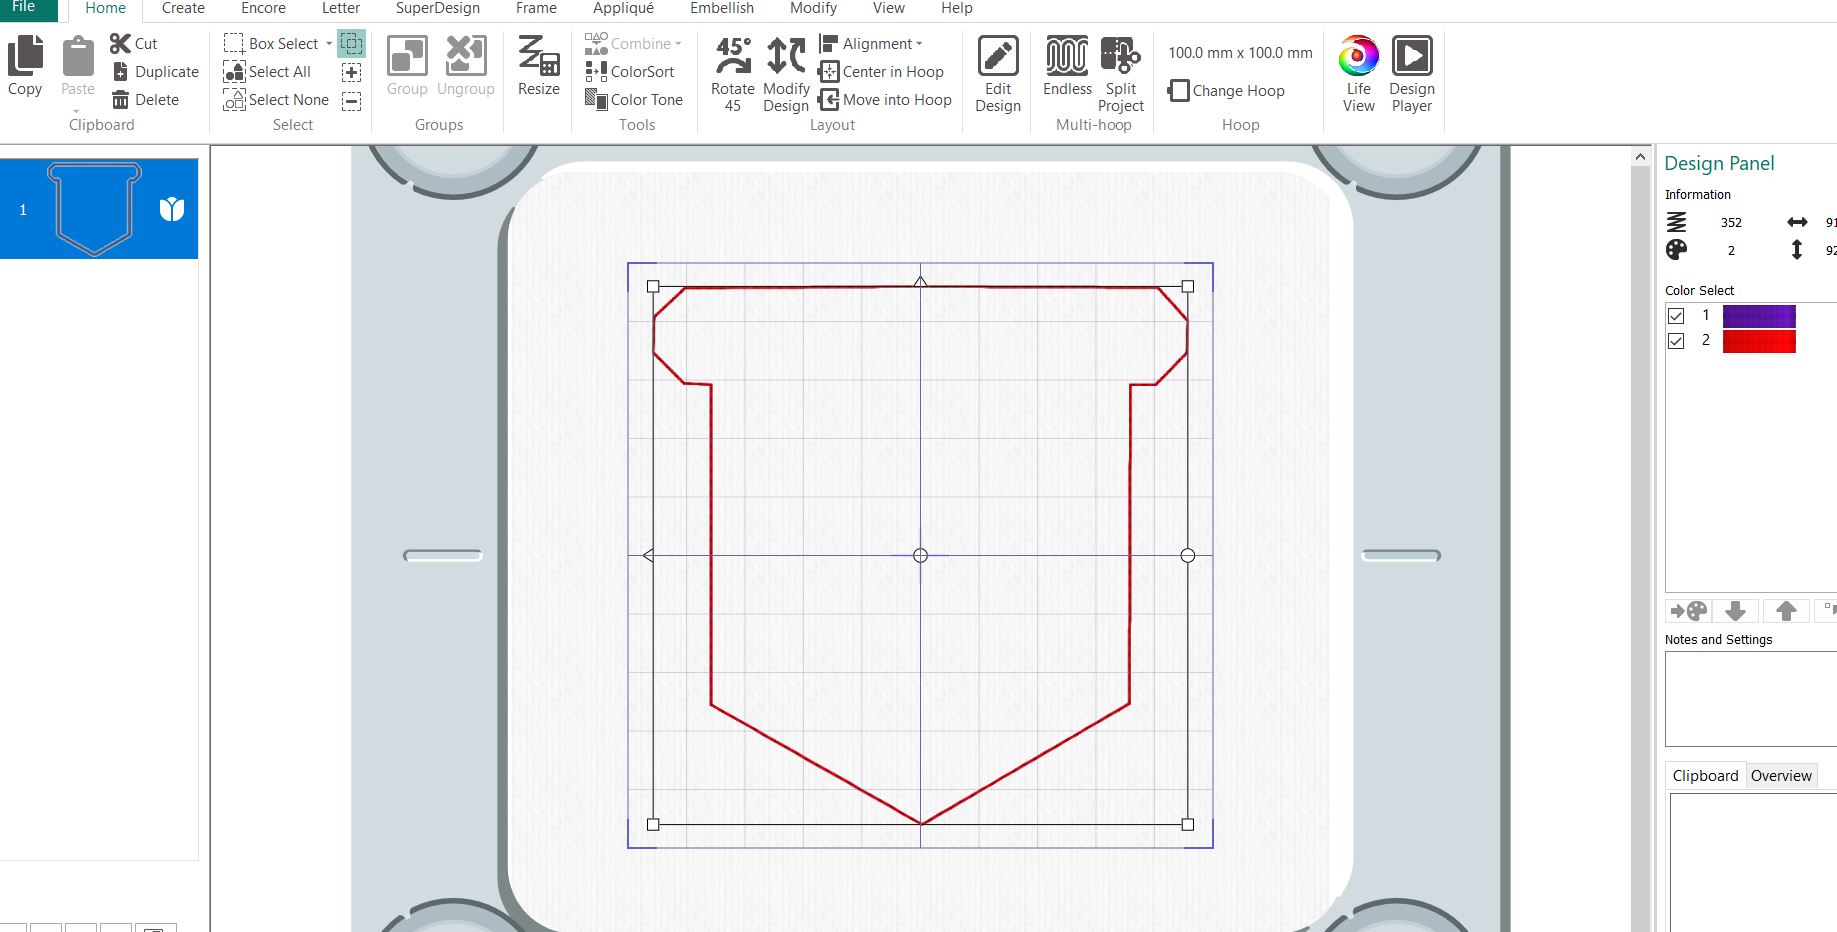Click the round rotate handle on design
Viewport: 1837px width, 932px height.
click(x=1188, y=556)
